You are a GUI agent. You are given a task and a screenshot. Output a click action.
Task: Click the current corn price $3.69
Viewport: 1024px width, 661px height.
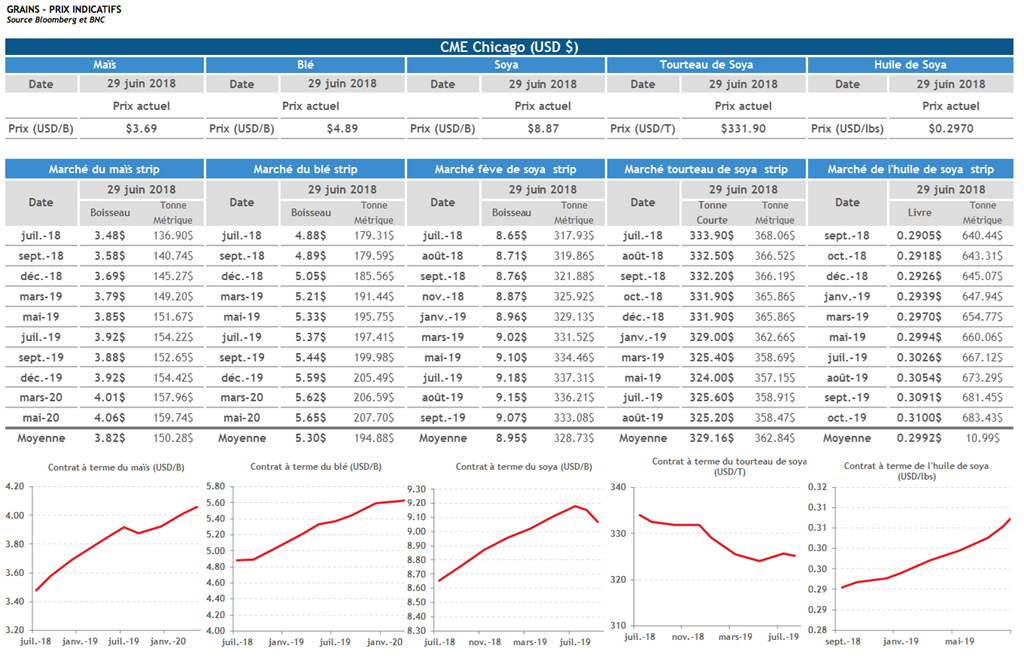(x=142, y=128)
